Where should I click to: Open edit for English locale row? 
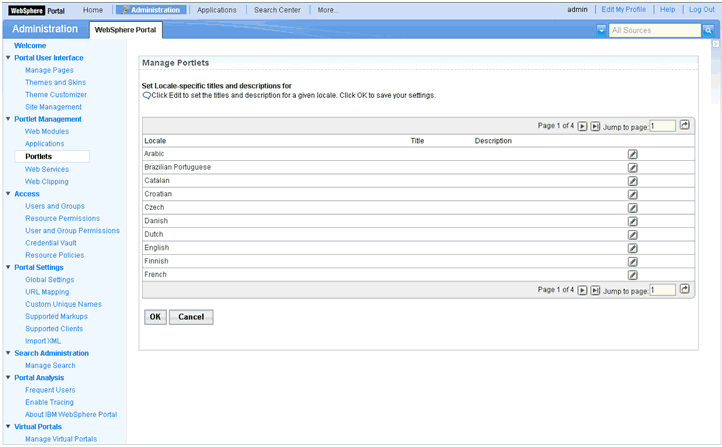tap(632, 248)
